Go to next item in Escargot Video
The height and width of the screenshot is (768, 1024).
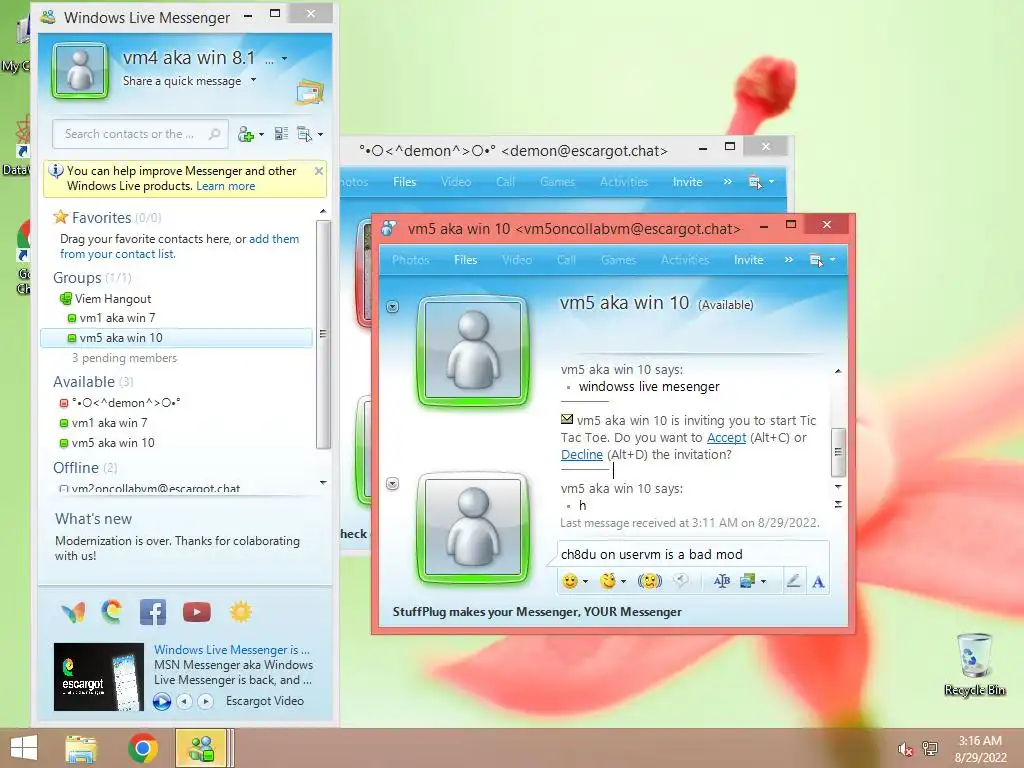click(205, 701)
